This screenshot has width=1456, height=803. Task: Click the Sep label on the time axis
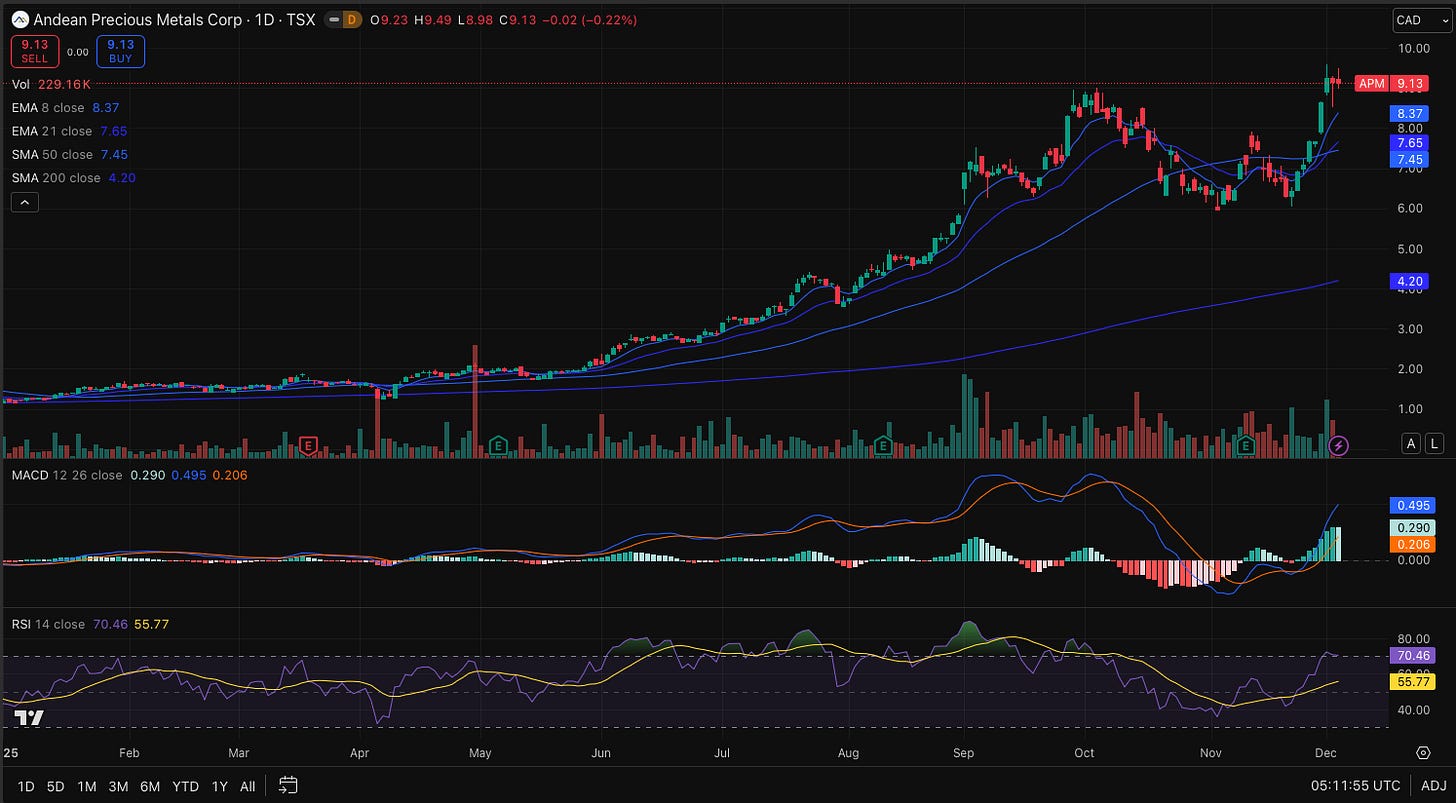click(x=964, y=751)
